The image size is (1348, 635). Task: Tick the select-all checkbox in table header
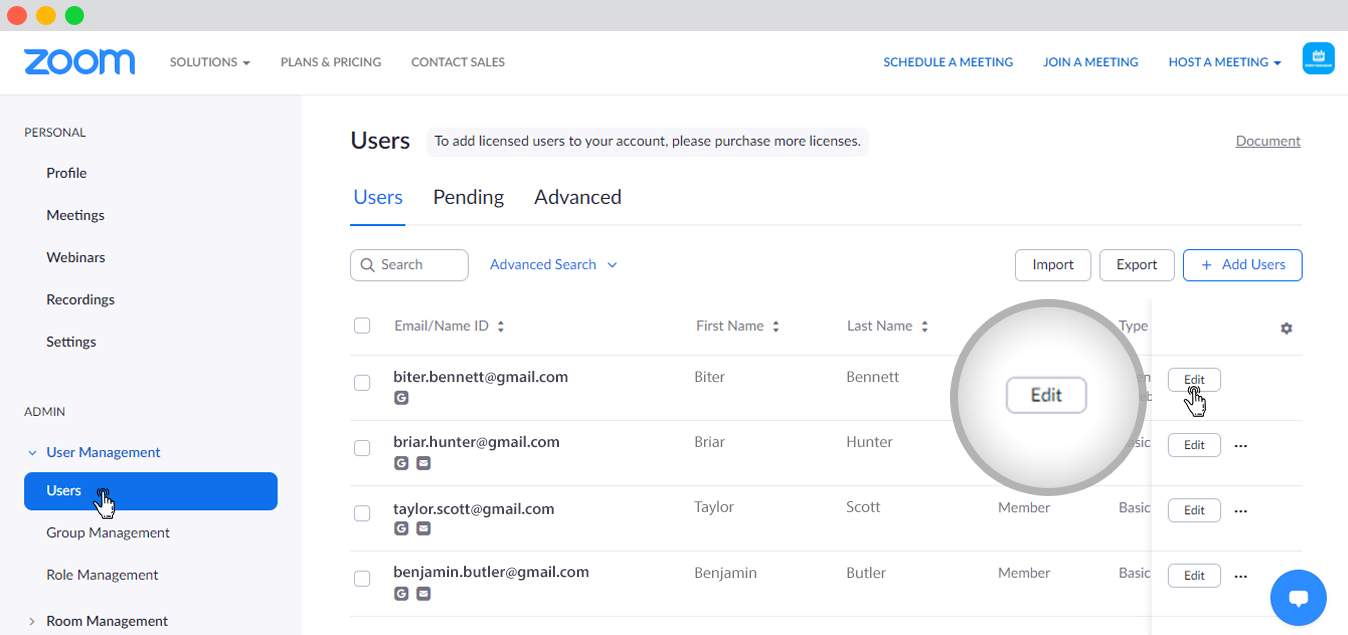tap(362, 326)
